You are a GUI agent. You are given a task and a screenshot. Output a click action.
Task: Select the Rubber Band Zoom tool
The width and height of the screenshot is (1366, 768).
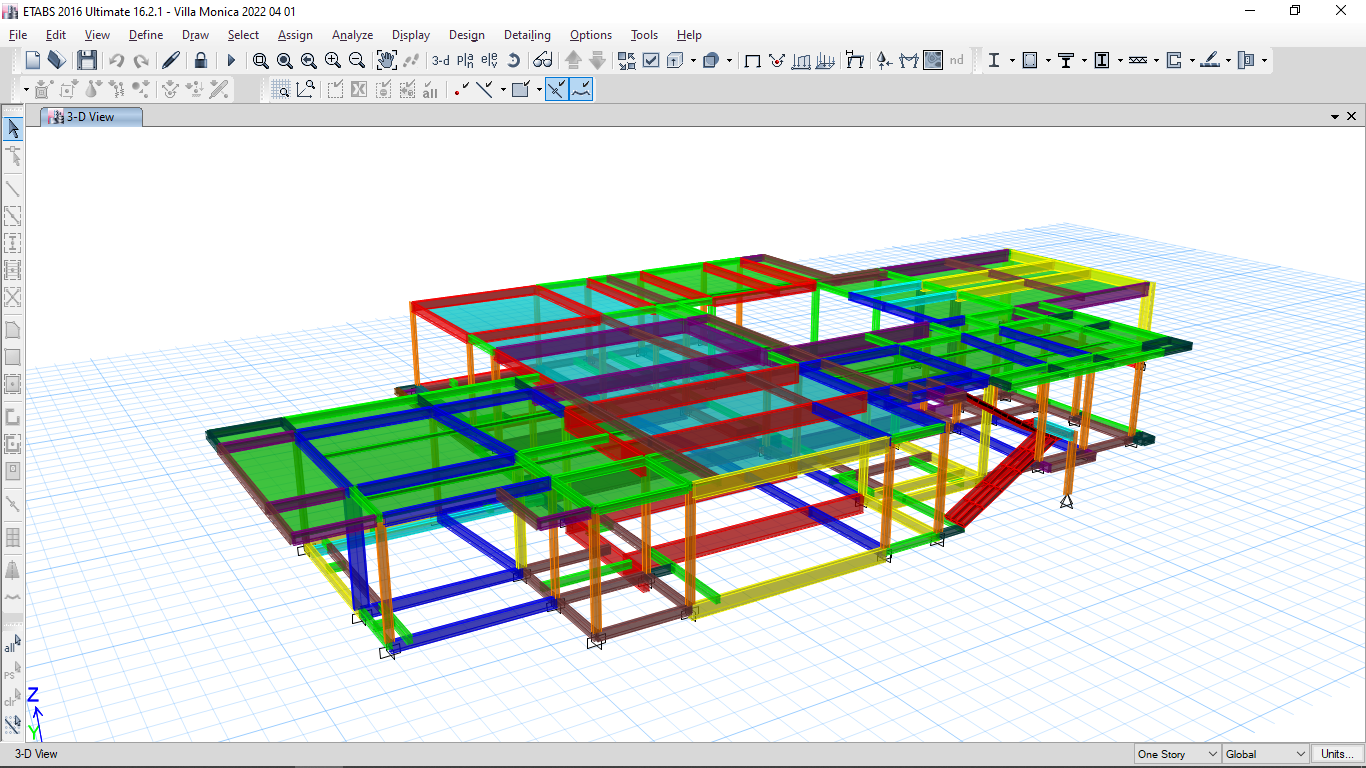pos(260,60)
